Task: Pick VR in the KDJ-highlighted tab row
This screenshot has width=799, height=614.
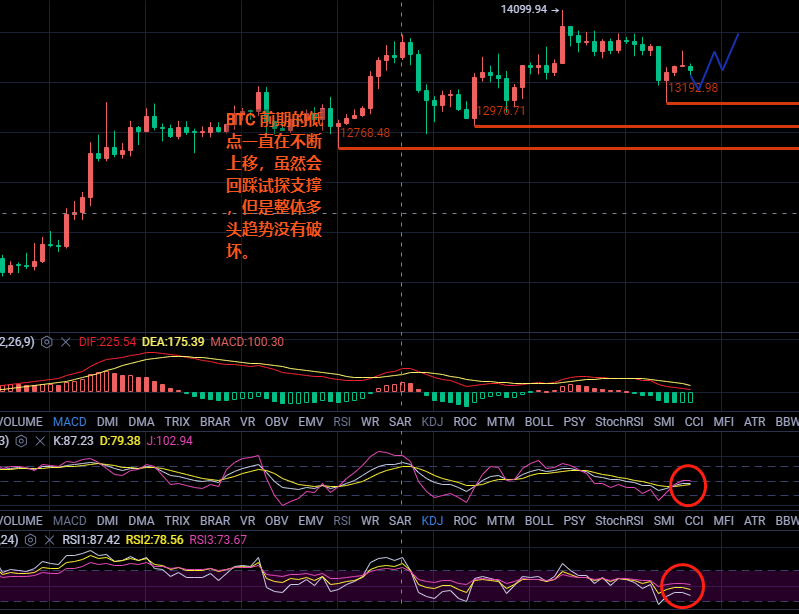Action: pyautogui.click(x=248, y=521)
